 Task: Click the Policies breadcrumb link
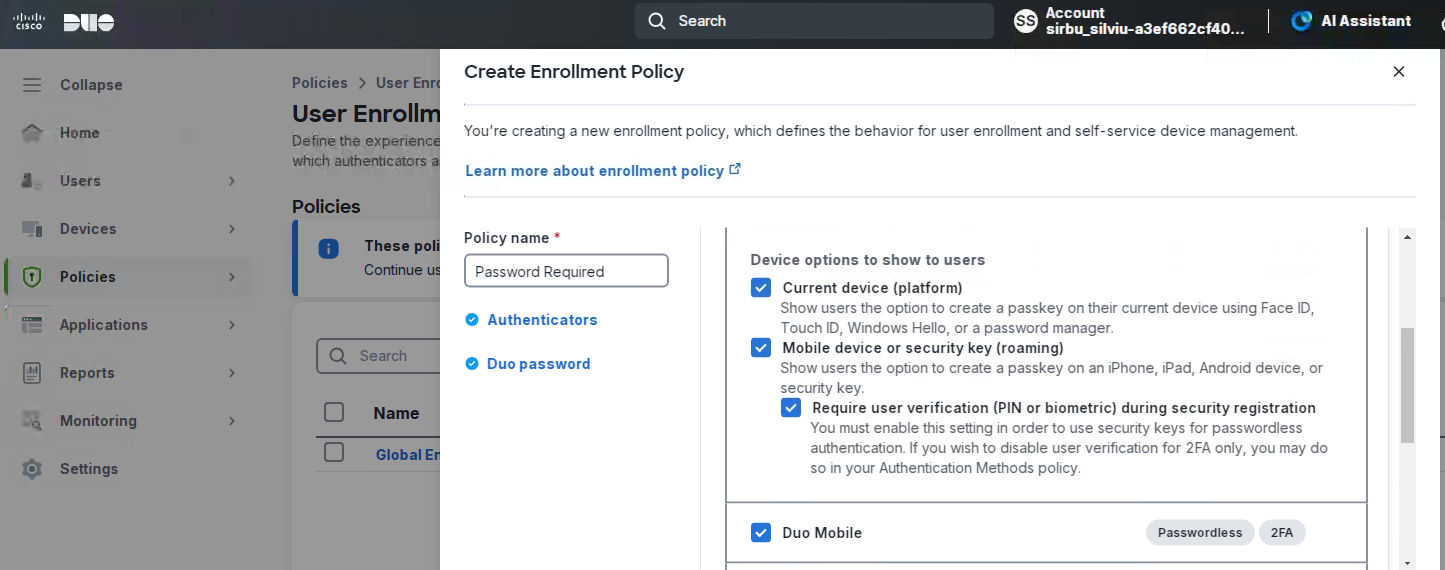(320, 83)
